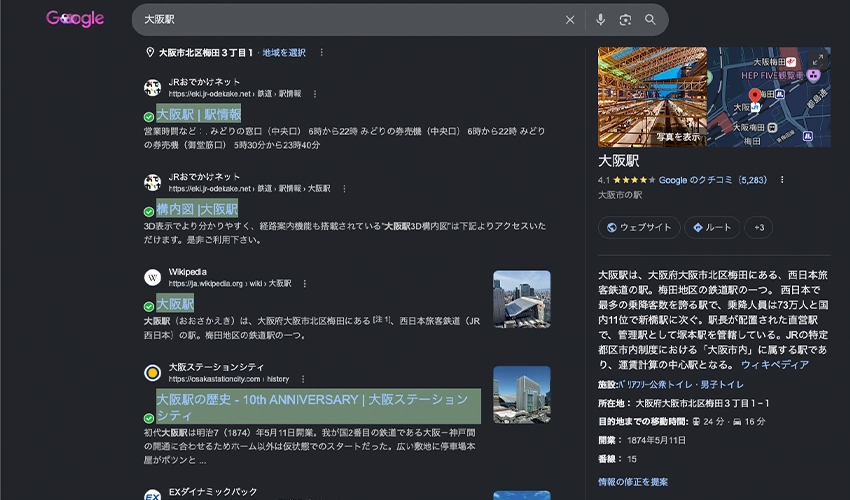Click the 大阪駅 search input field
Viewport: 850px width, 500px height.
point(347,20)
